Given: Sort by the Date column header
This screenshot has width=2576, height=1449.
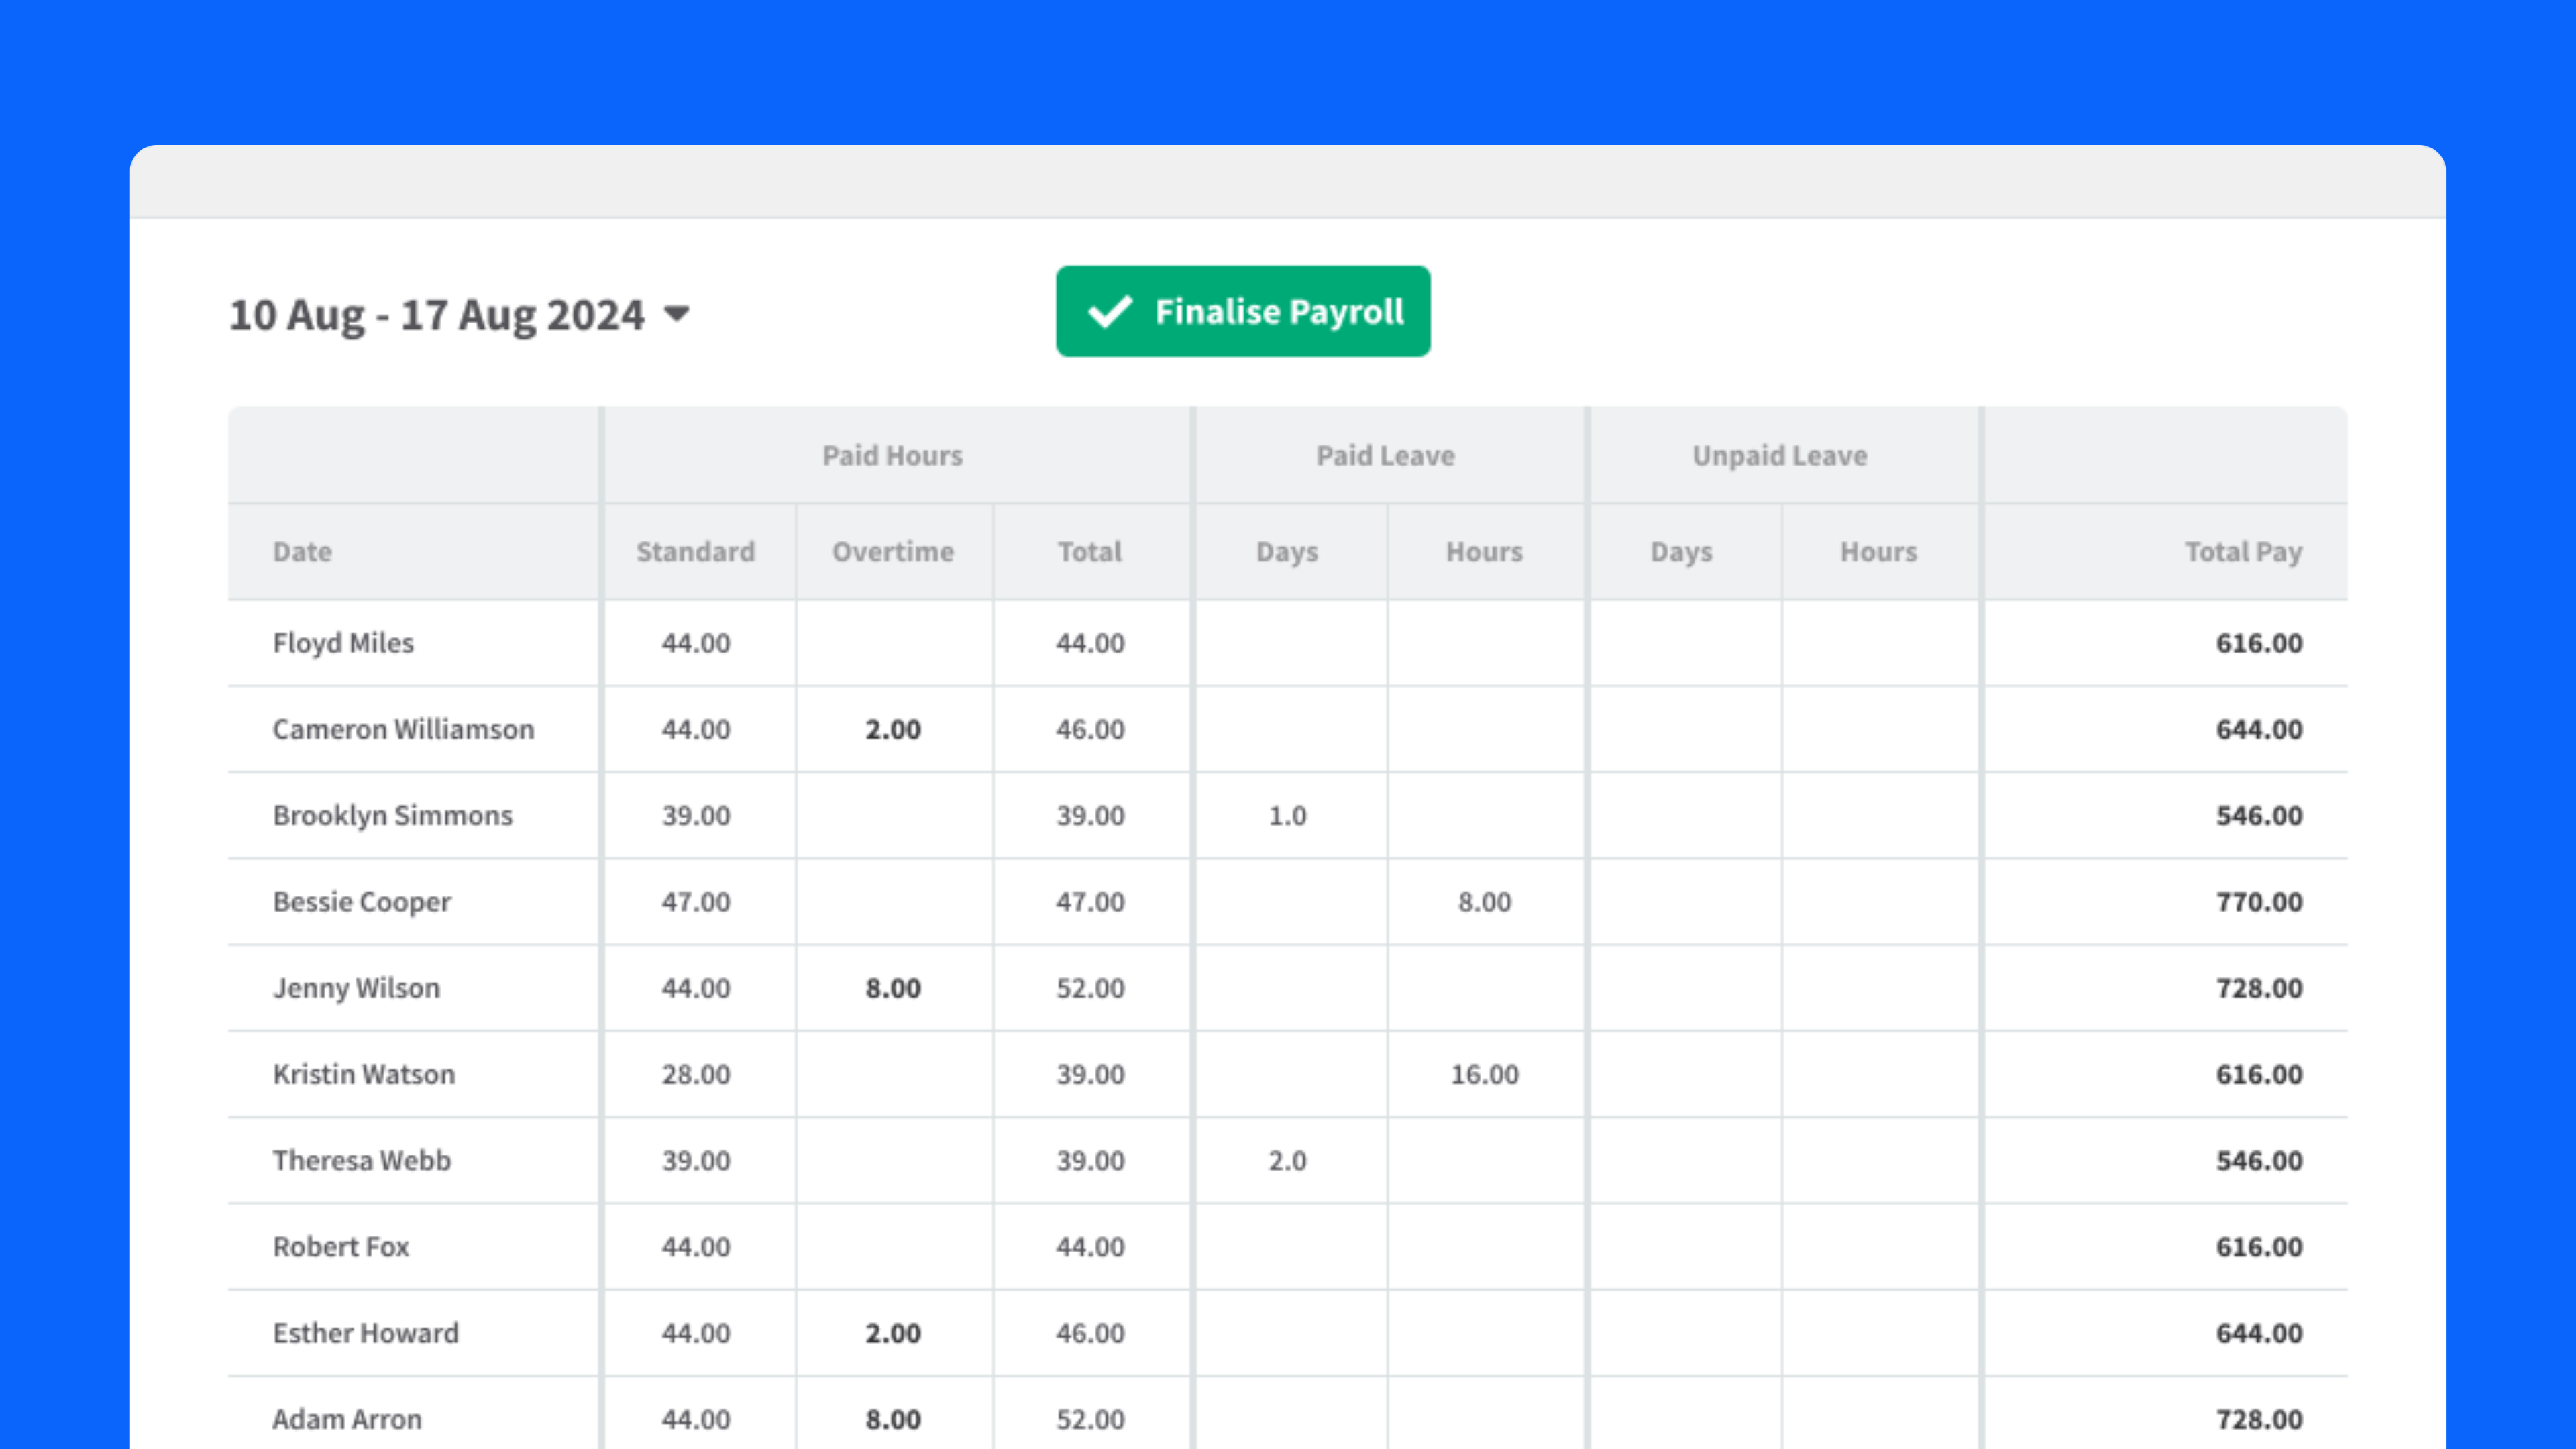Looking at the screenshot, I should click(302, 551).
